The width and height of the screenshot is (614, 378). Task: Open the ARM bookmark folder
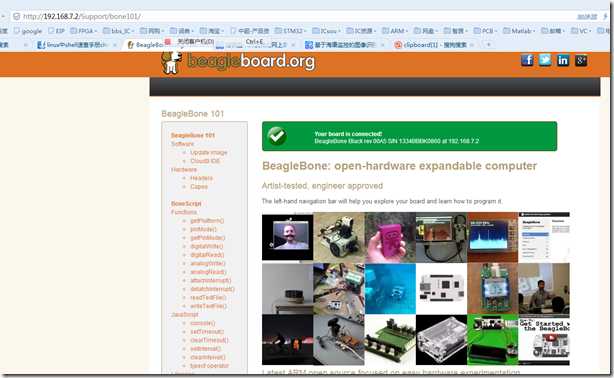(x=395, y=31)
